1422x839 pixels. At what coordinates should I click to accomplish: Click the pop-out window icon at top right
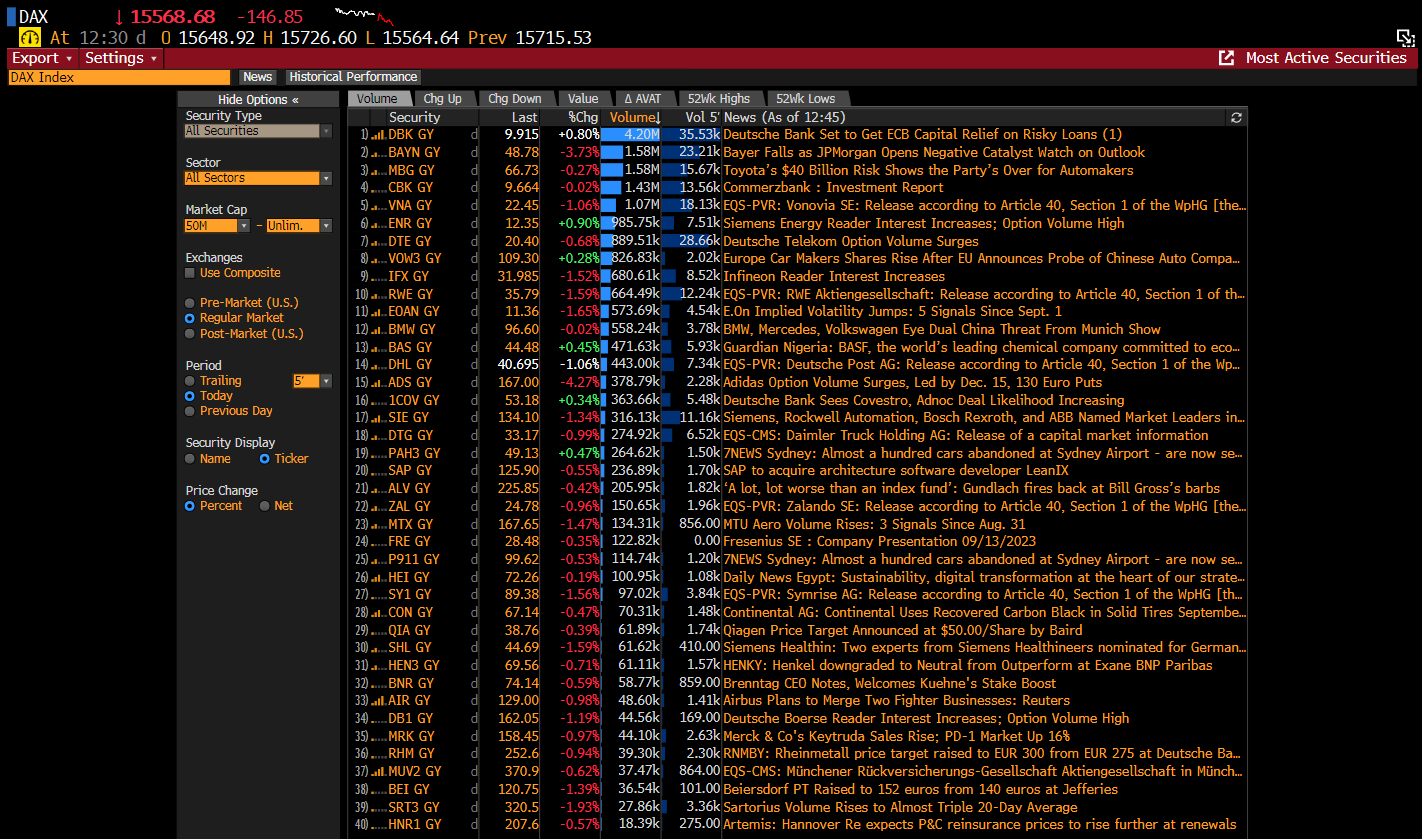tap(1404, 37)
